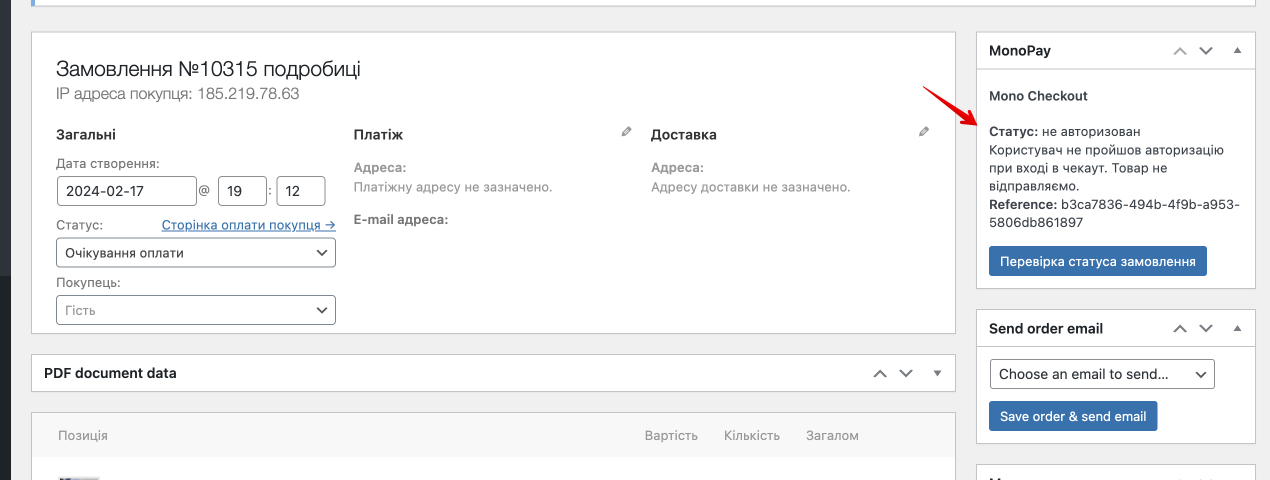Image resolution: width=1270 pixels, height=480 pixels.
Task: Collapse the MonoPay panel triangle toggle
Action: point(1237,50)
